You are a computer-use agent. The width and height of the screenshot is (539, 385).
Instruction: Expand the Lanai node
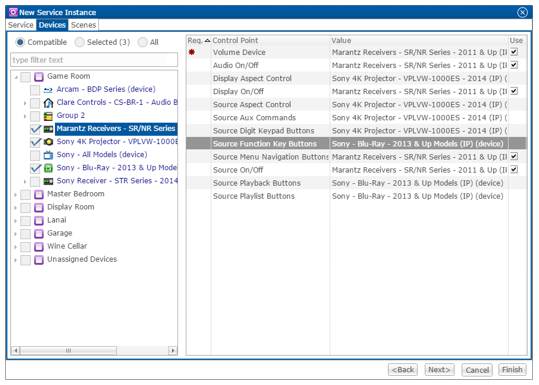(x=15, y=221)
